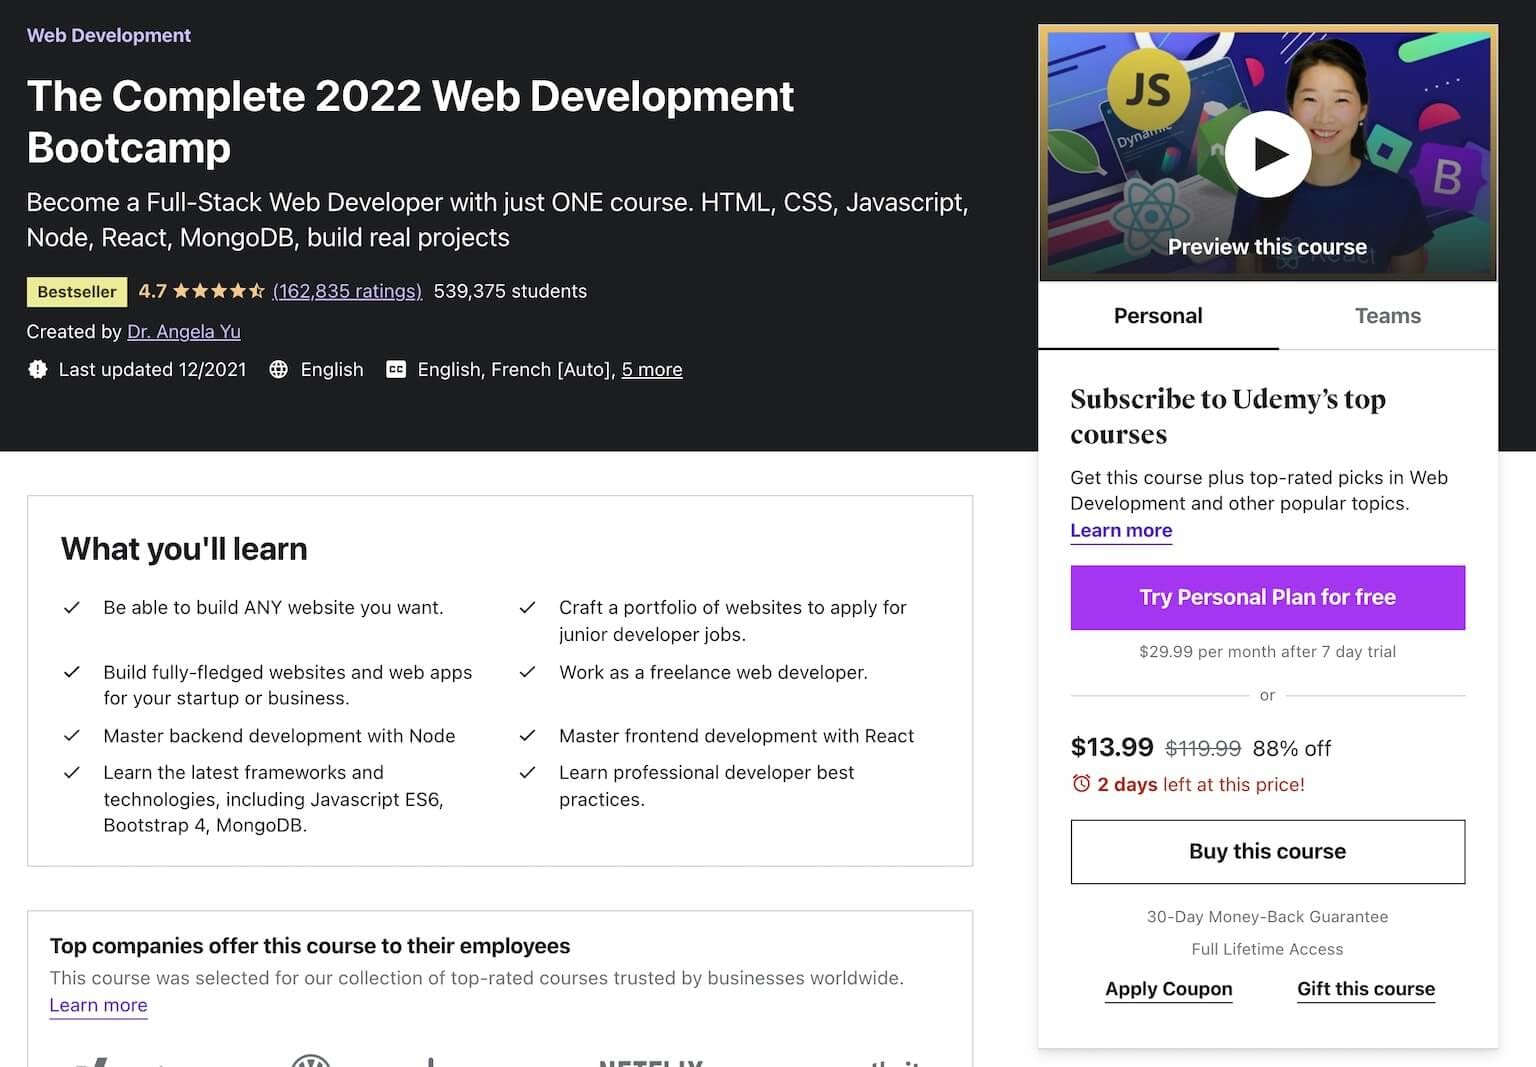Click the 539,375 students text

click(510, 291)
